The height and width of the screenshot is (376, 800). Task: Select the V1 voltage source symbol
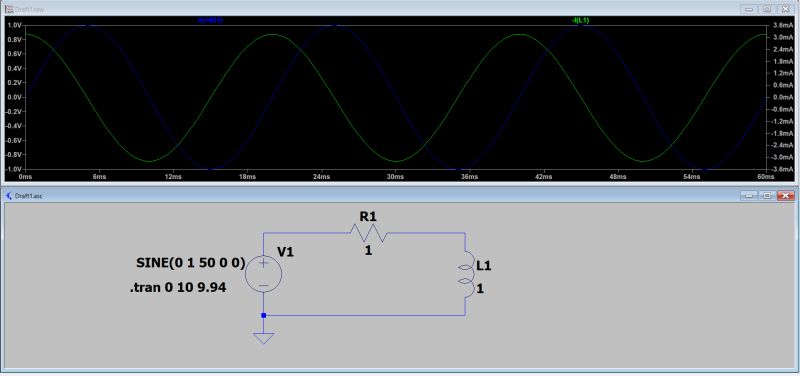pos(263,274)
